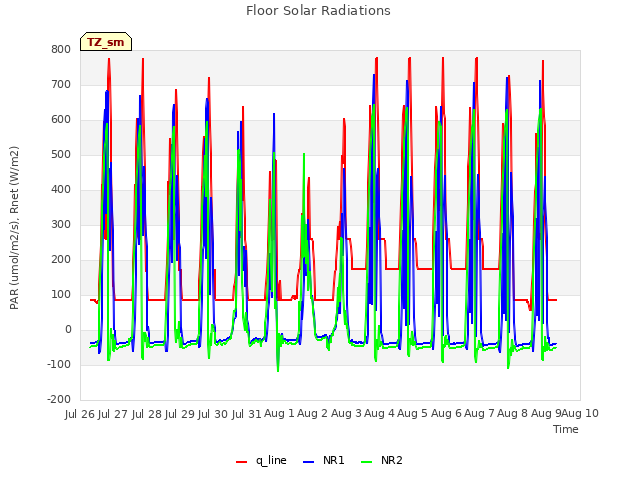Click the Time x-axis label
The width and height of the screenshot is (640, 480).
pos(565,429)
